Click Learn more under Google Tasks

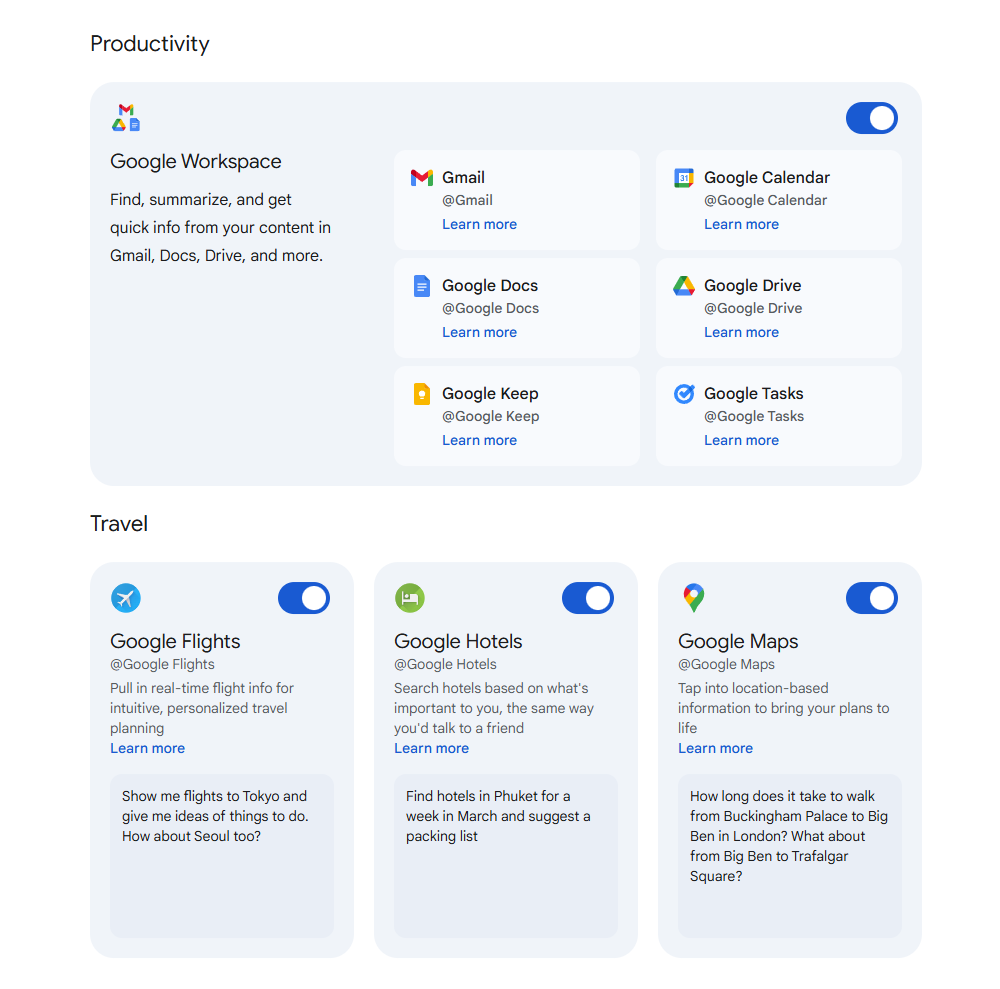pyautogui.click(x=741, y=441)
